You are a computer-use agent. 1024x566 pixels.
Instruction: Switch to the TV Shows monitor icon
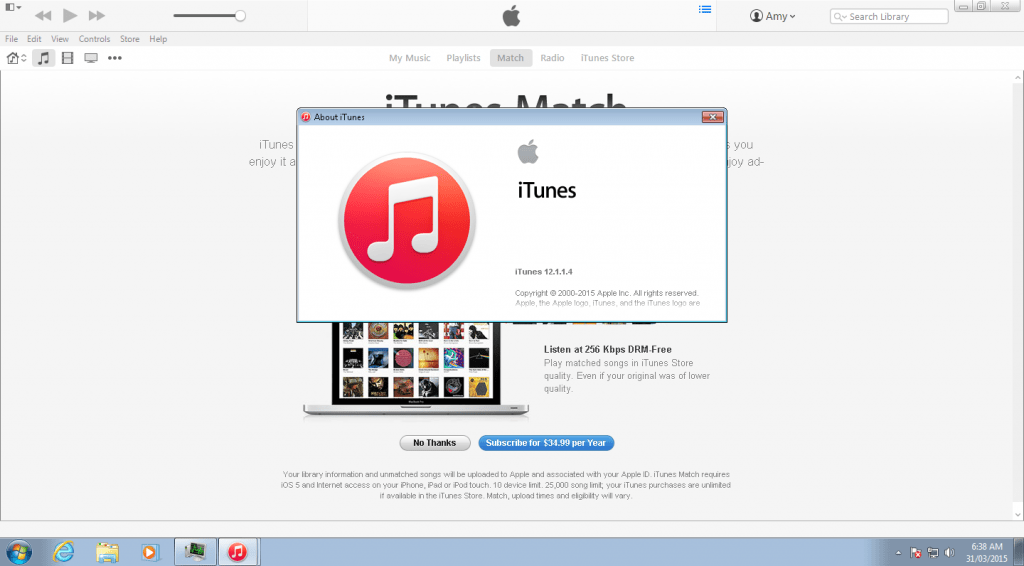pyautogui.click(x=91, y=58)
